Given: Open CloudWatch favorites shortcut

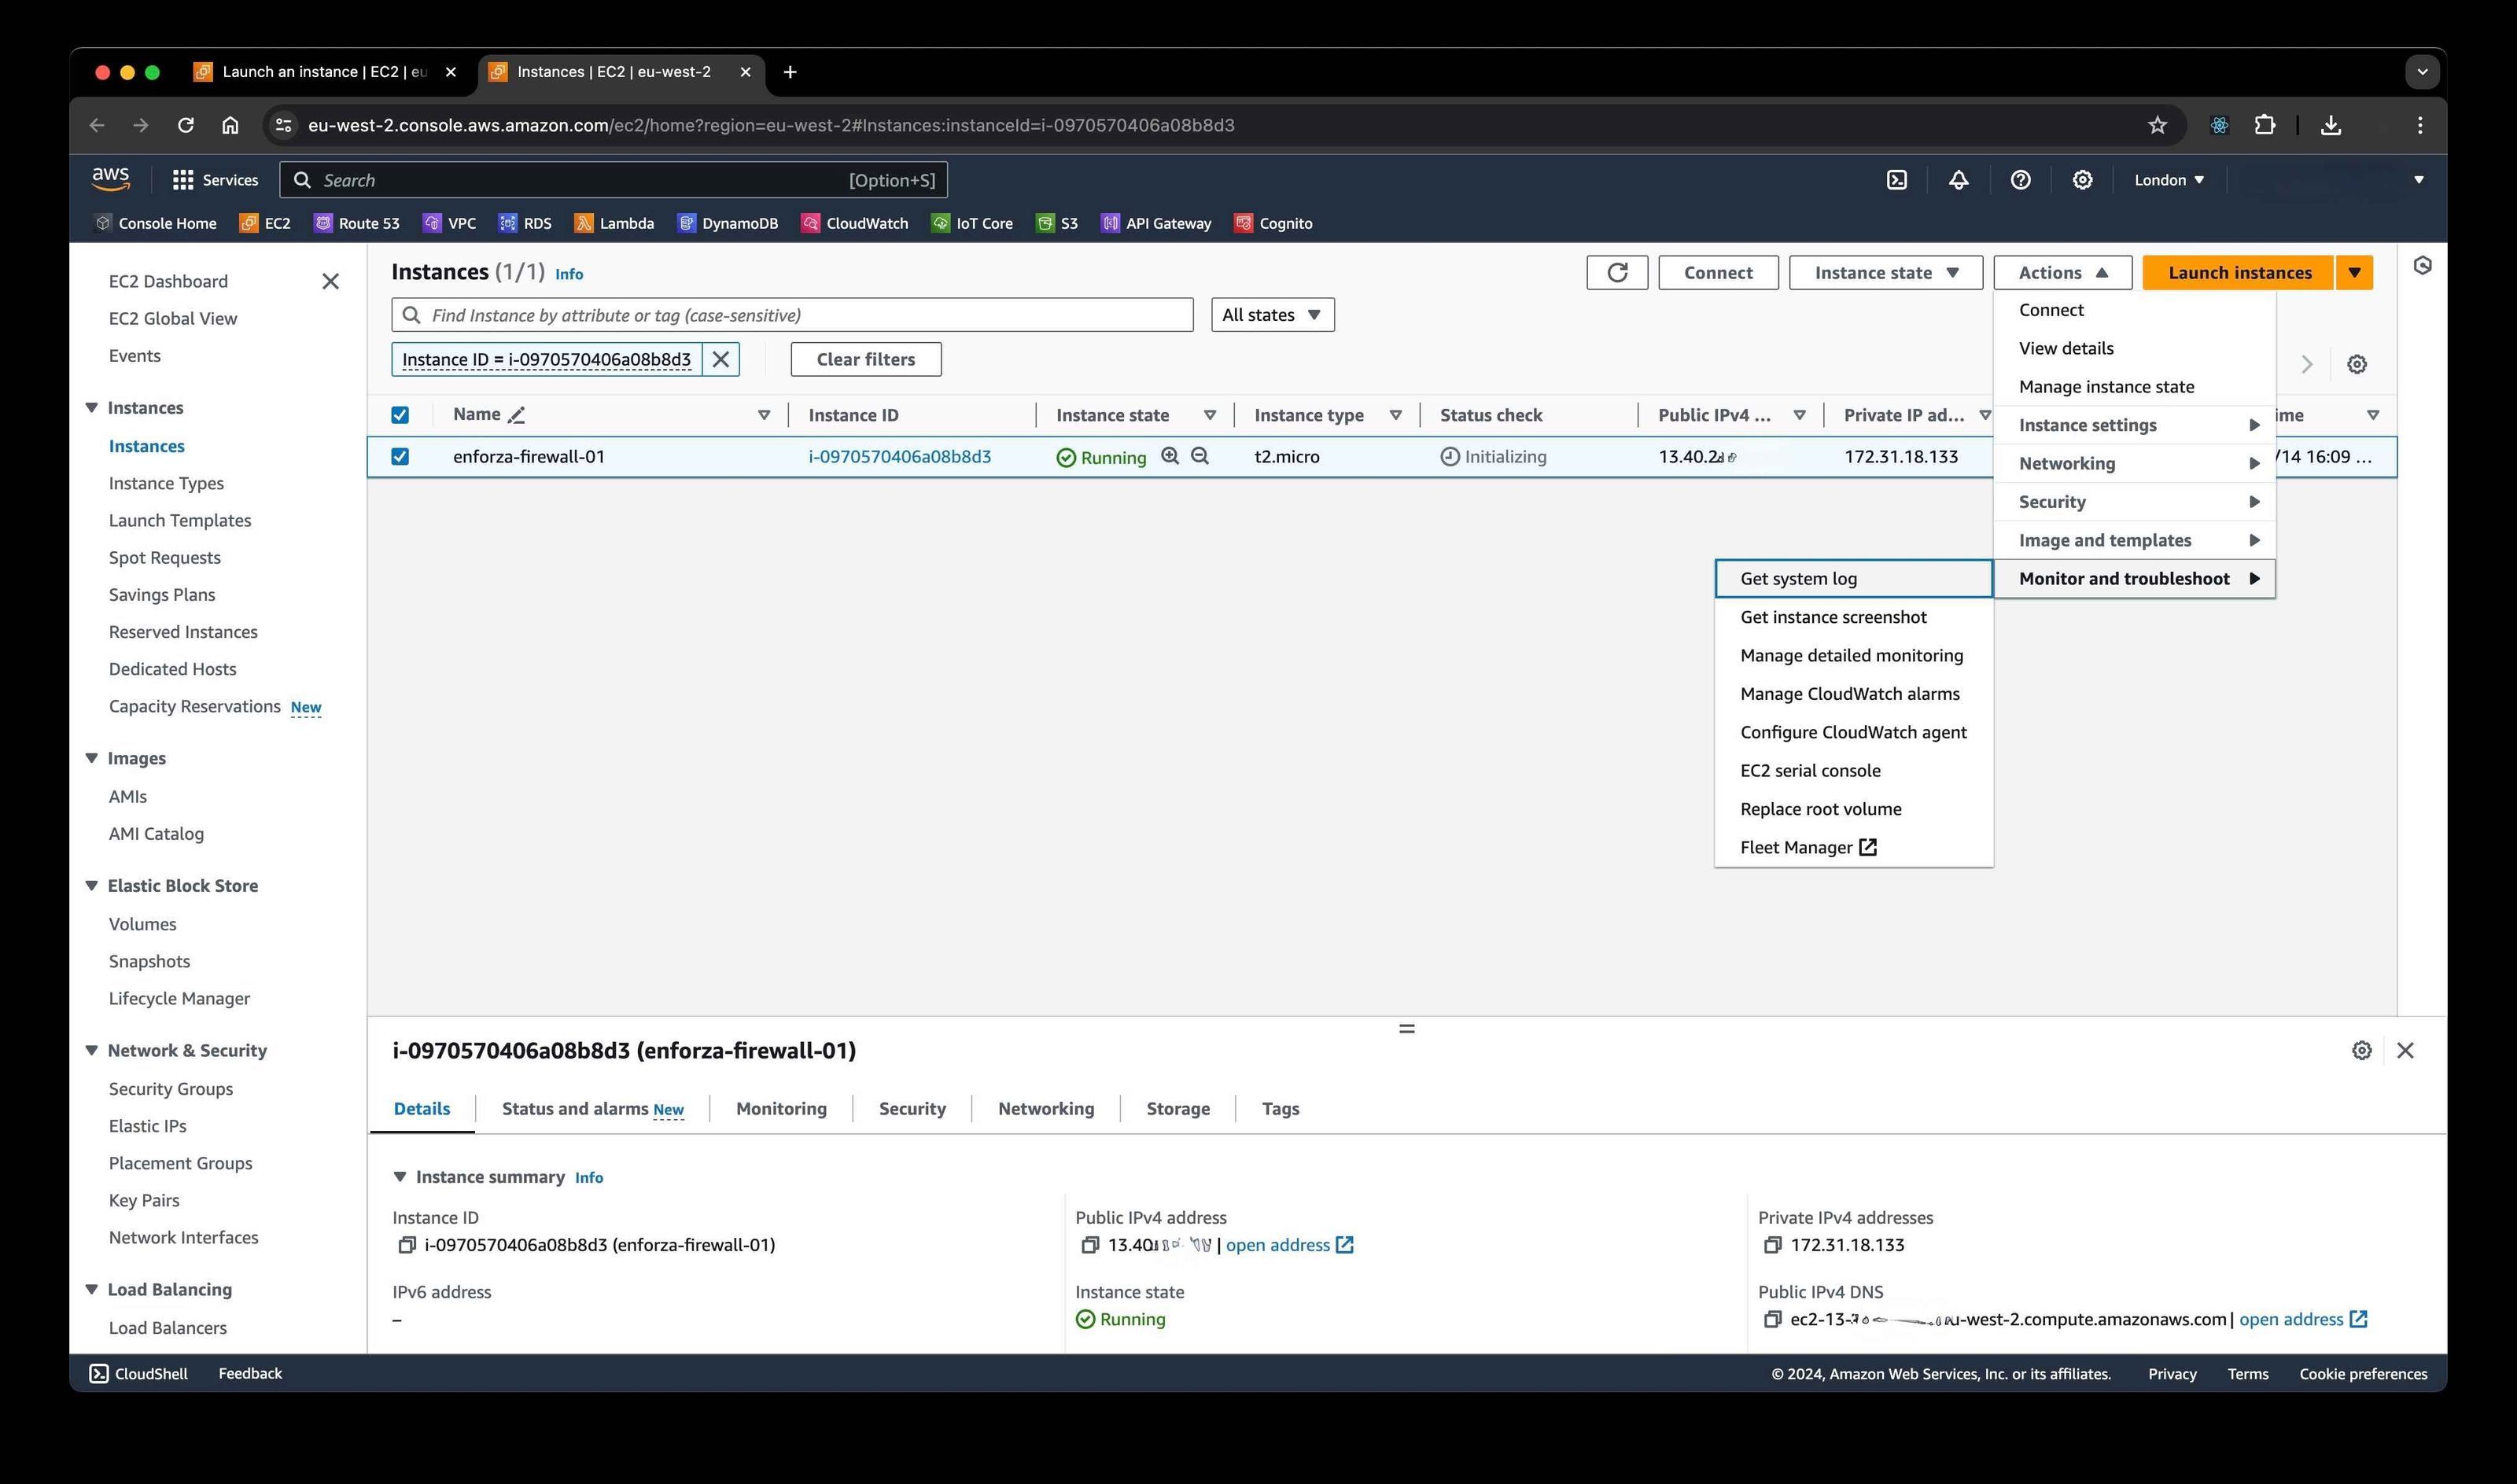Looking at the screenshot, I should 855,223.
